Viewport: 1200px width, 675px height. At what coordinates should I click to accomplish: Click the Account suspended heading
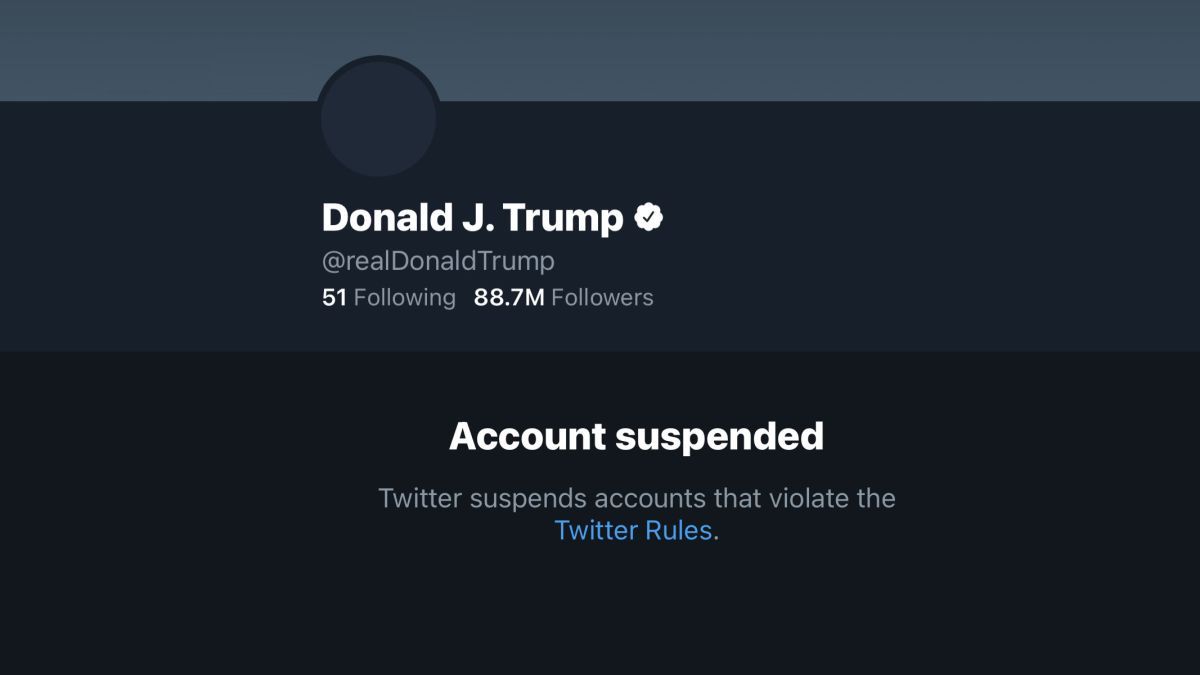tap(636, 437)
